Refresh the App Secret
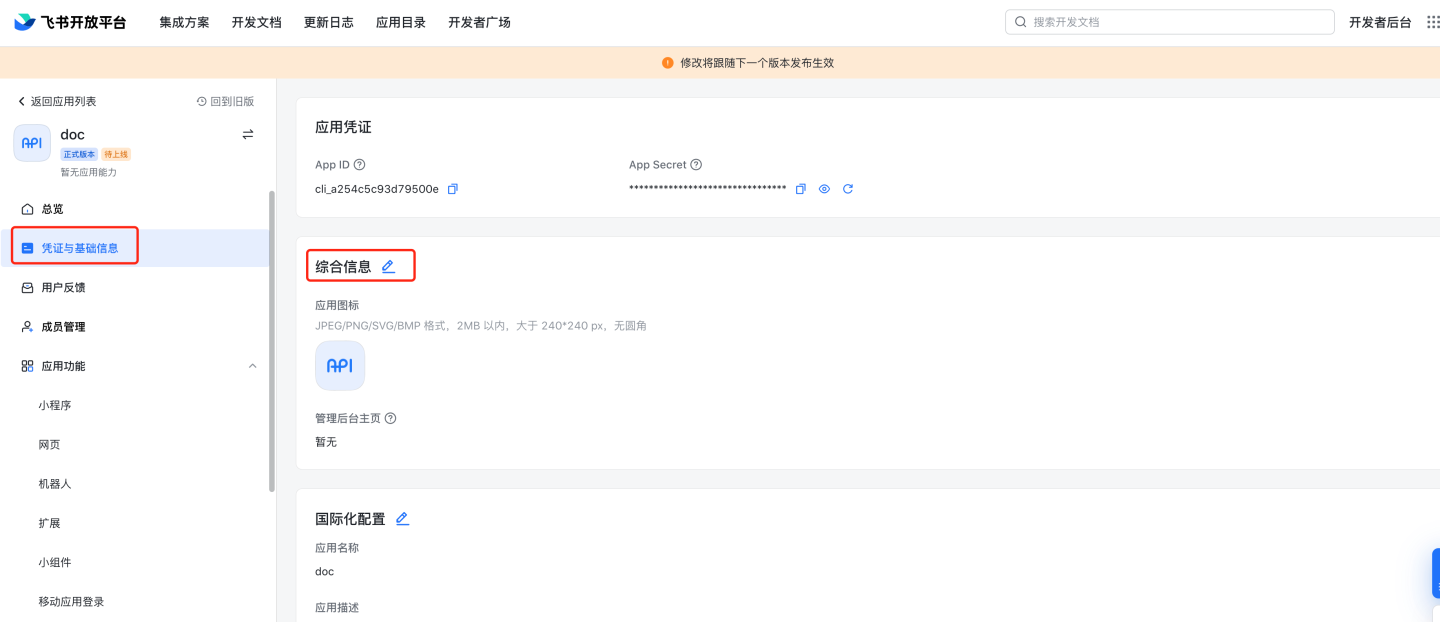 click(x=848, y=189)
